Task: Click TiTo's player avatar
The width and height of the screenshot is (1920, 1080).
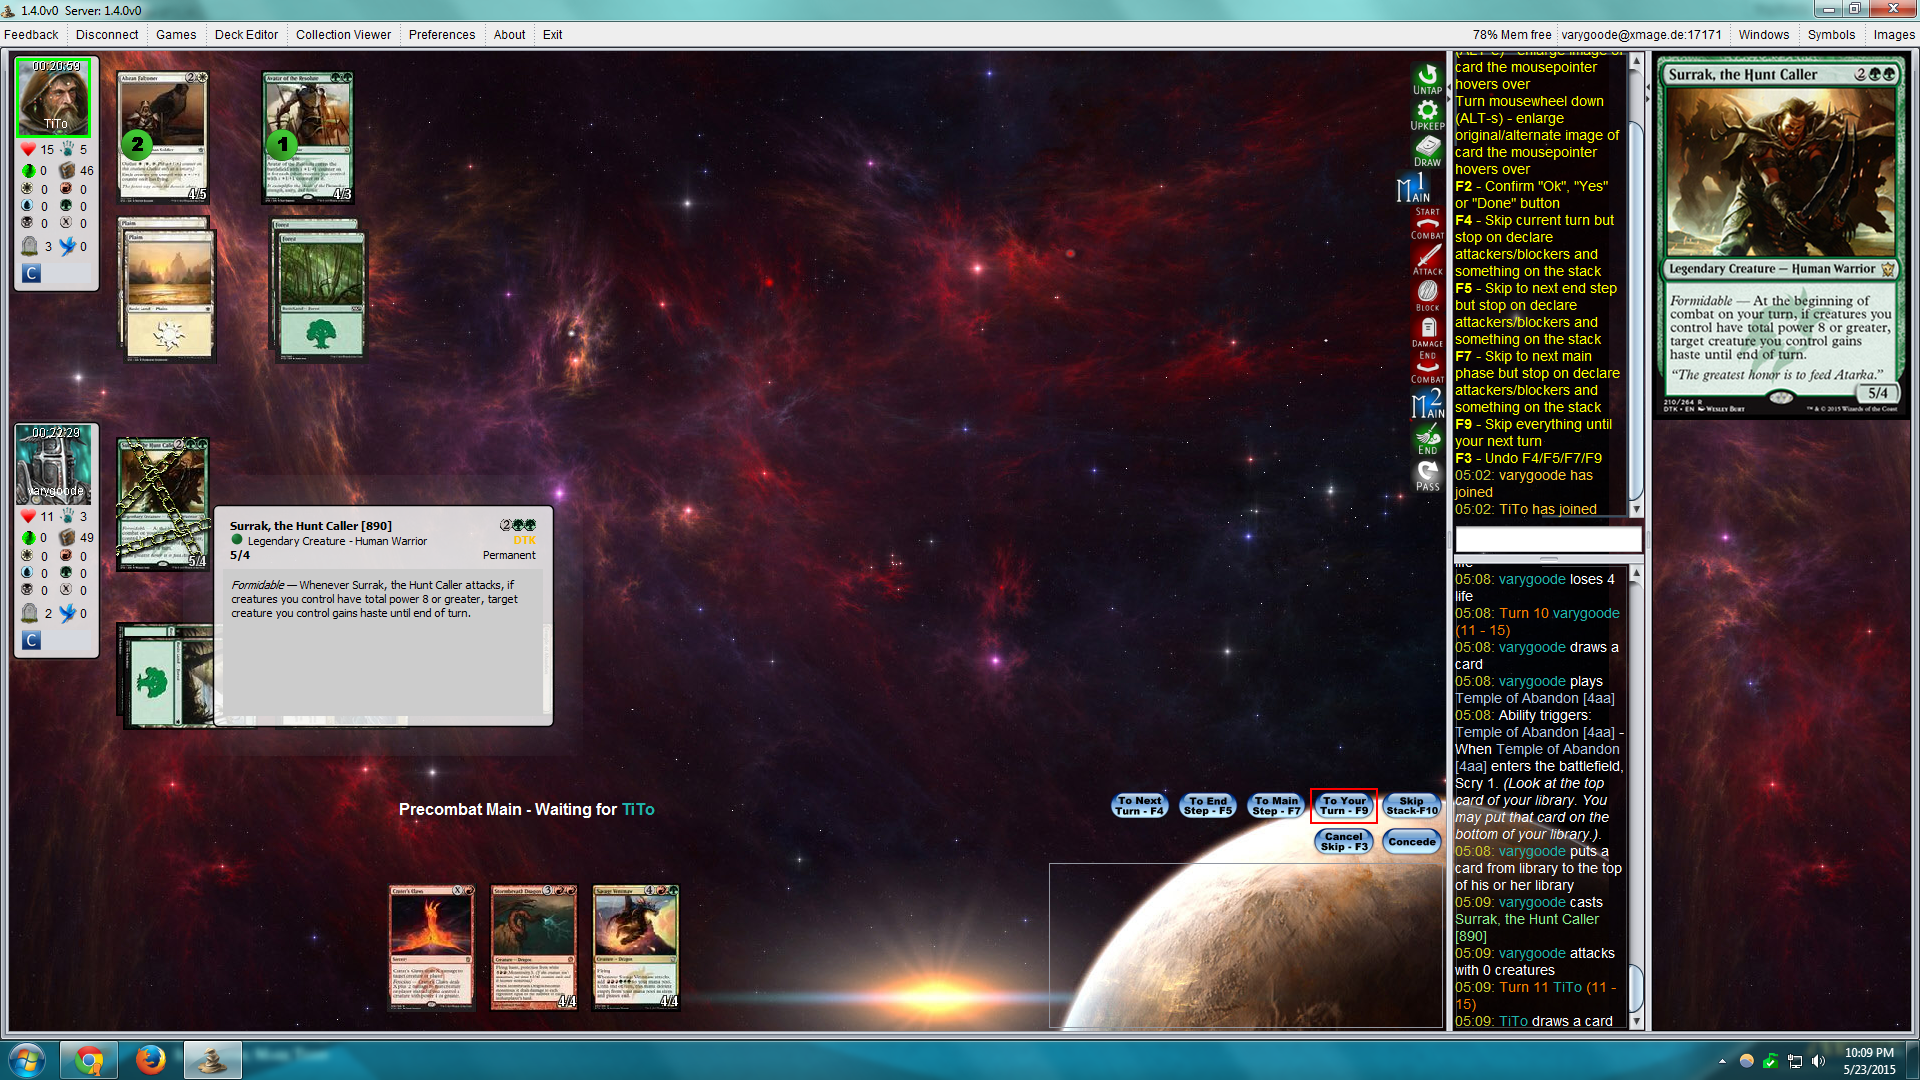Action: (54, 97)
